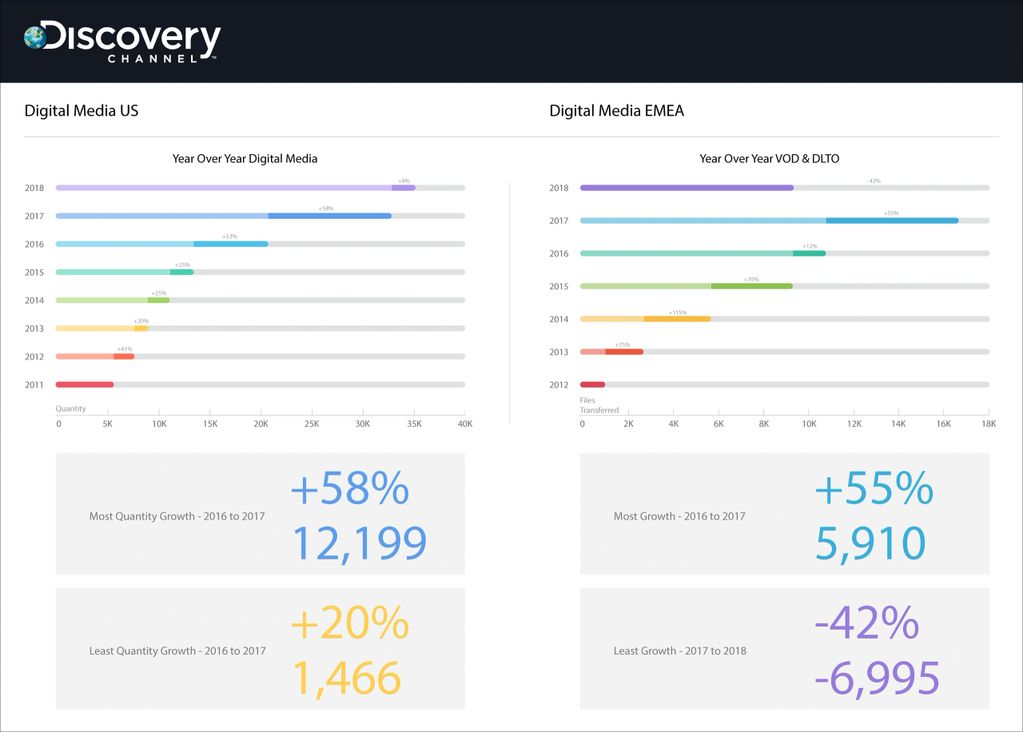Click the +12% label above EMEA 2016 bar

point(810,246)
